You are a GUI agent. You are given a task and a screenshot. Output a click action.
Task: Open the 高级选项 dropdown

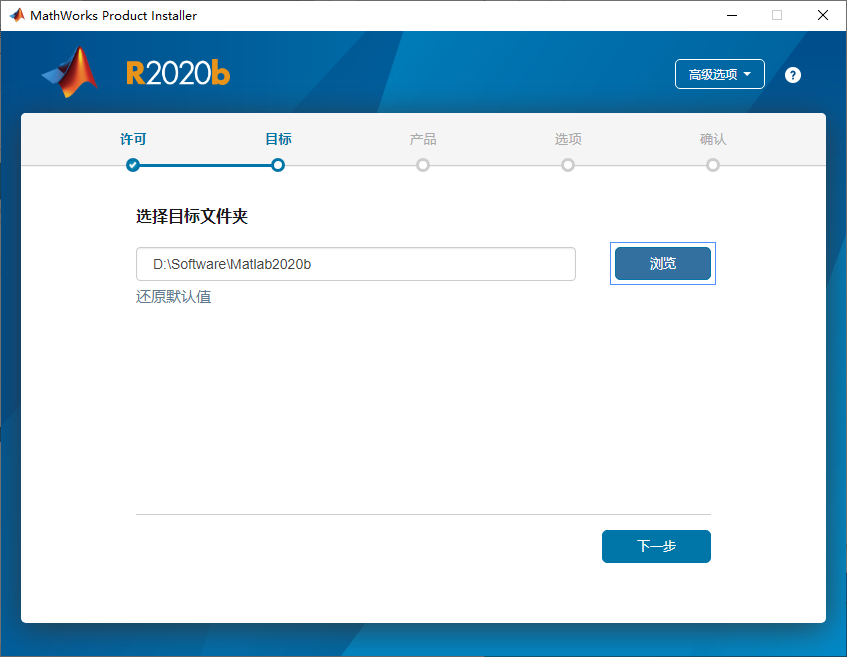tap(719, 74)
